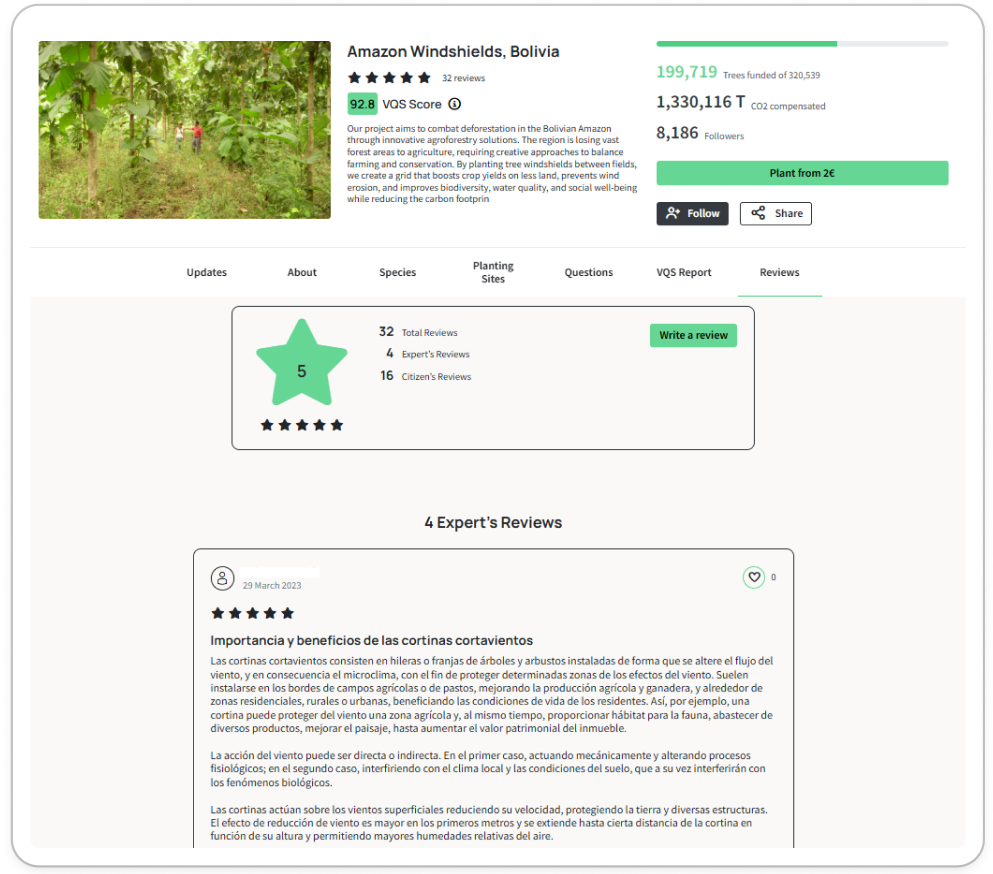
Task: Like the review with heart icon
Action: point(754,577)
